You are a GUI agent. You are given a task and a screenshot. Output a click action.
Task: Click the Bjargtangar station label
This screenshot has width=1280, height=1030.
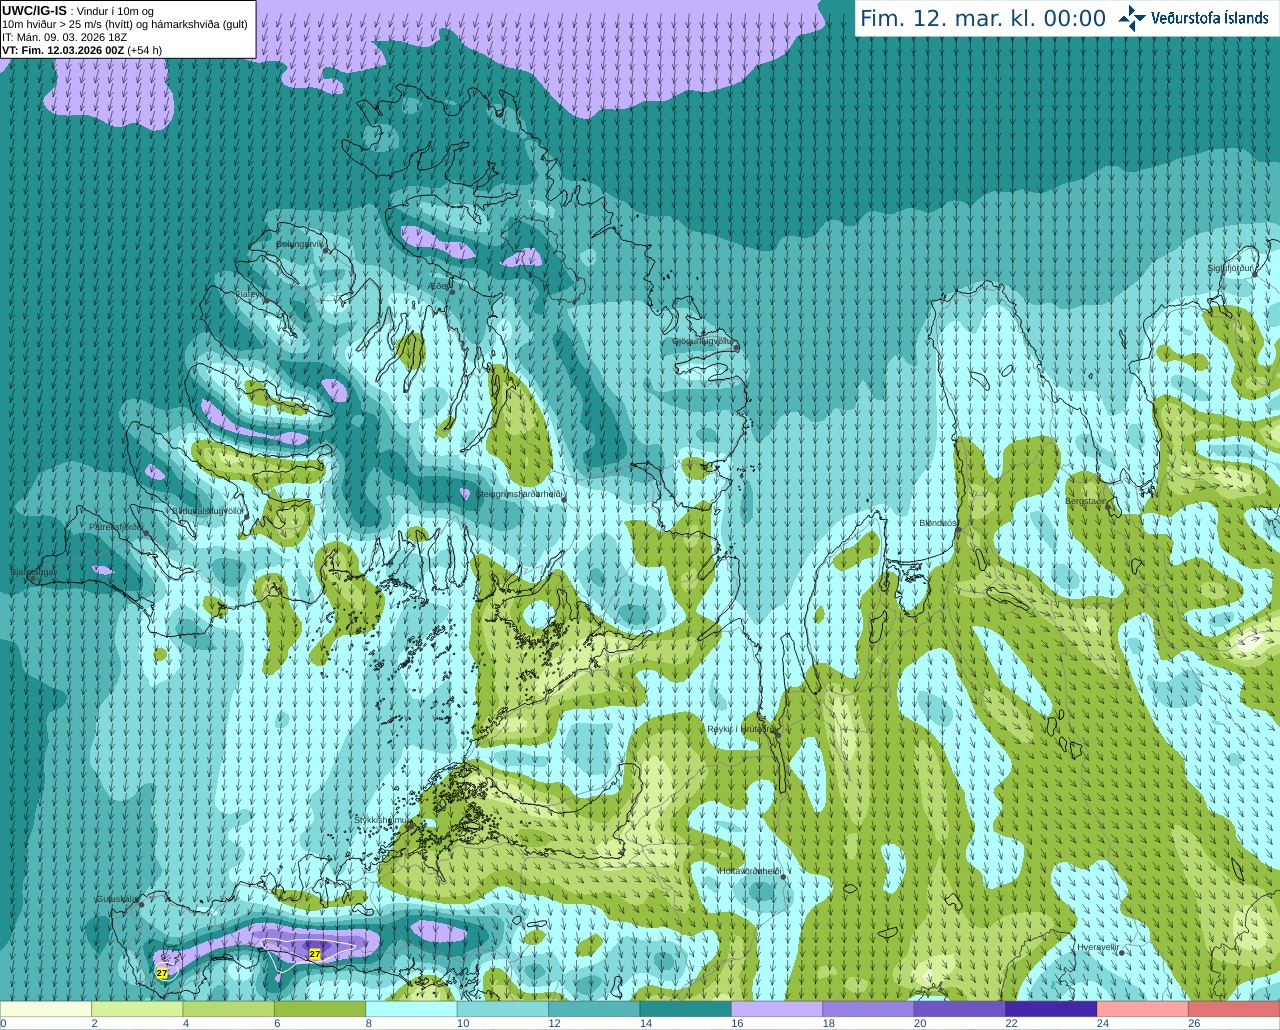33,572
